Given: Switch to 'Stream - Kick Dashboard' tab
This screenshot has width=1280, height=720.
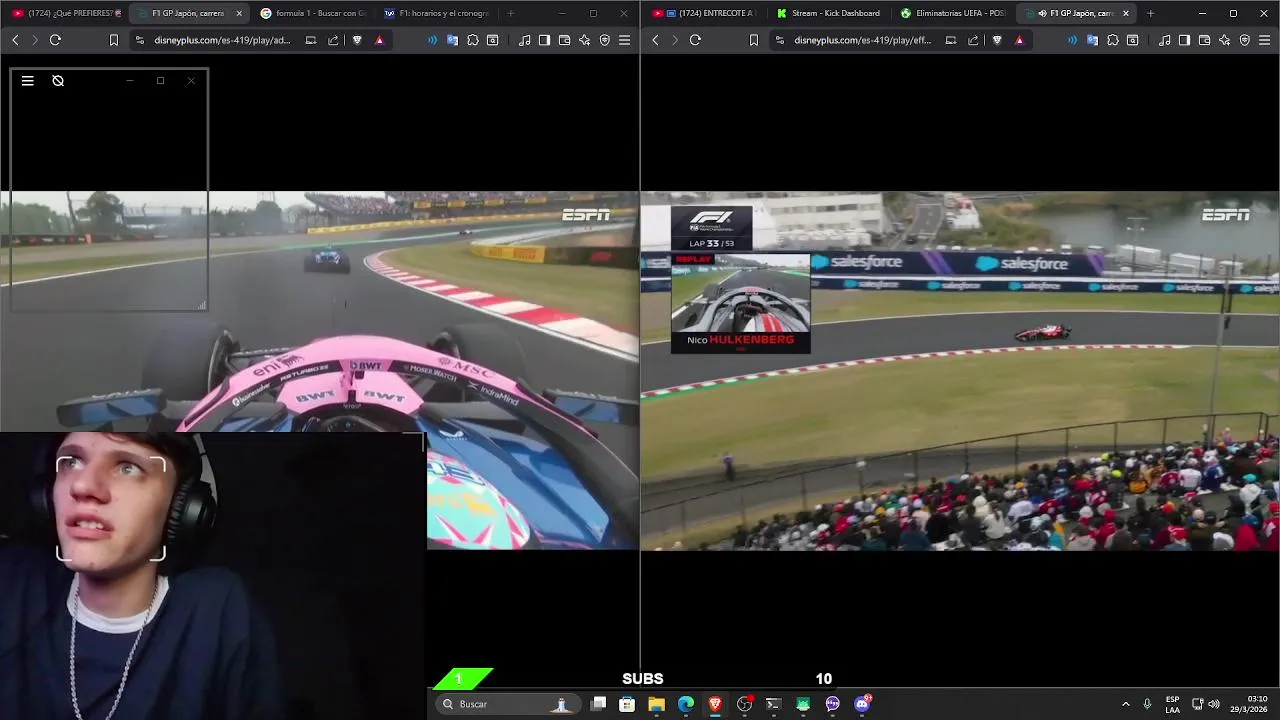Looking at the screenshot, I should 830,13.
